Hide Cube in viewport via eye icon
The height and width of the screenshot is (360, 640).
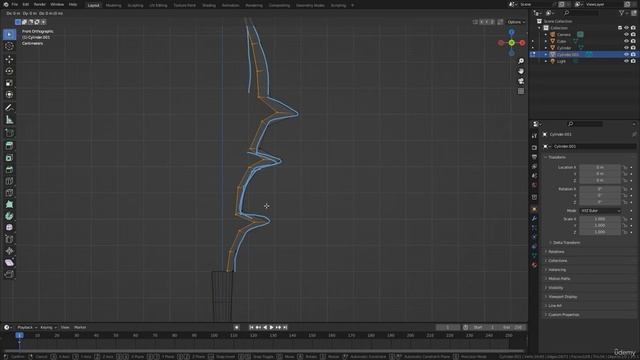(x=626, y=41)
